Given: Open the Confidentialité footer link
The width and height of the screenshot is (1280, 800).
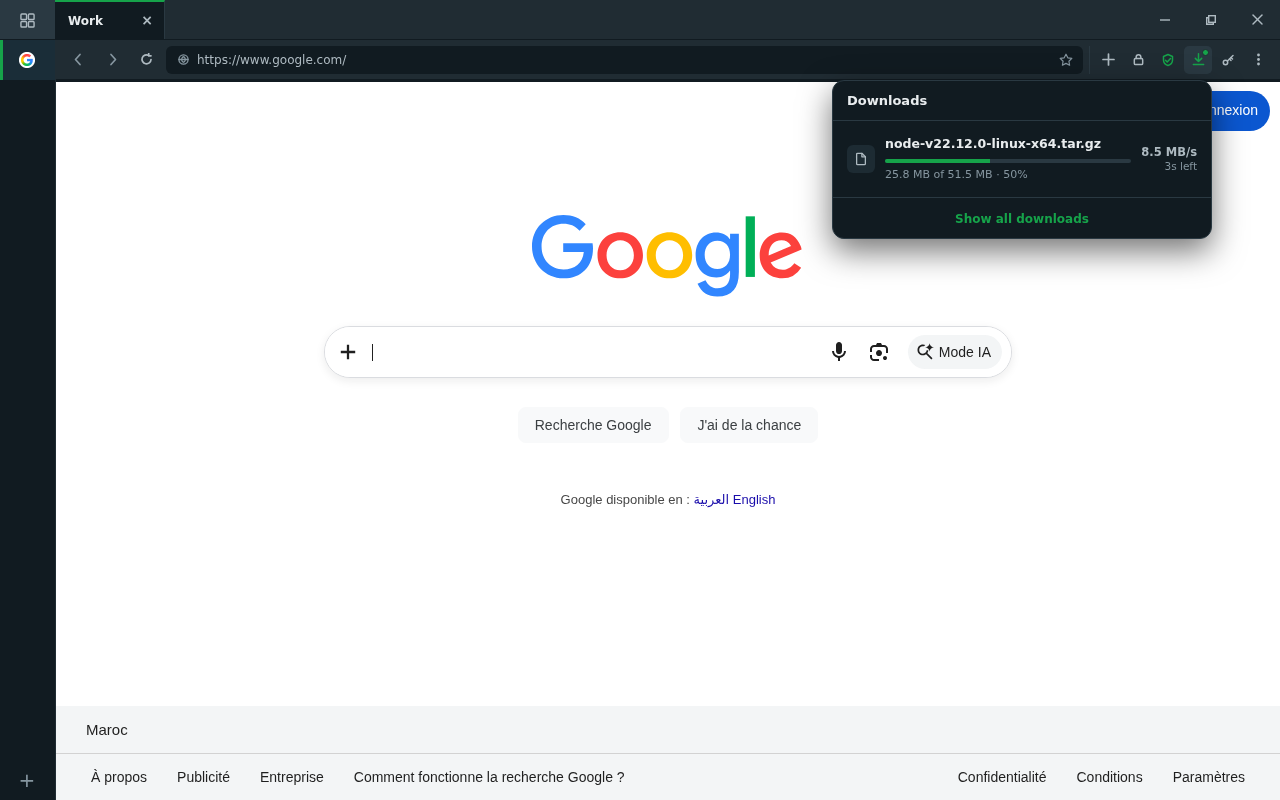Looking at the screenshot, I should (1002, 777).
